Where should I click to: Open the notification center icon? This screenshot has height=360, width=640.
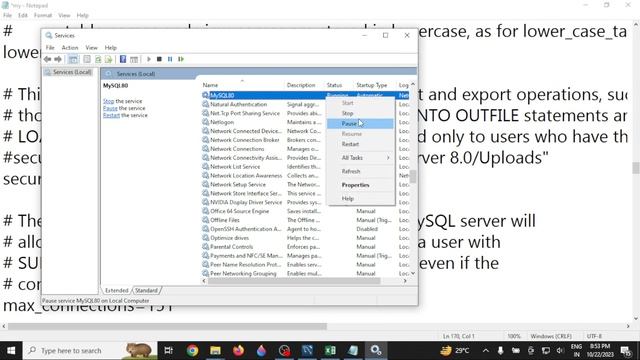coord(626,350)
